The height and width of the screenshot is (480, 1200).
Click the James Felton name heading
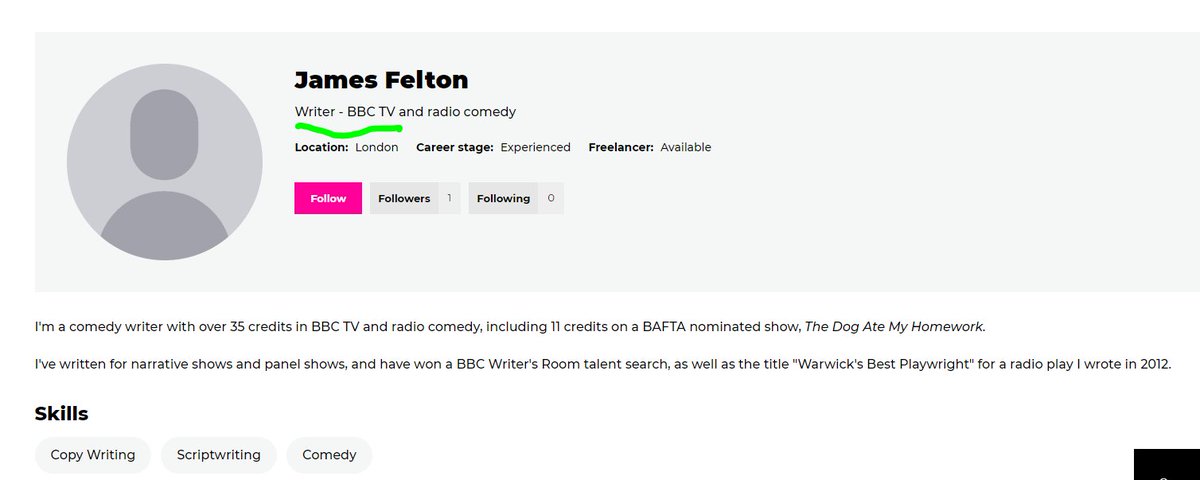point(381,80)
